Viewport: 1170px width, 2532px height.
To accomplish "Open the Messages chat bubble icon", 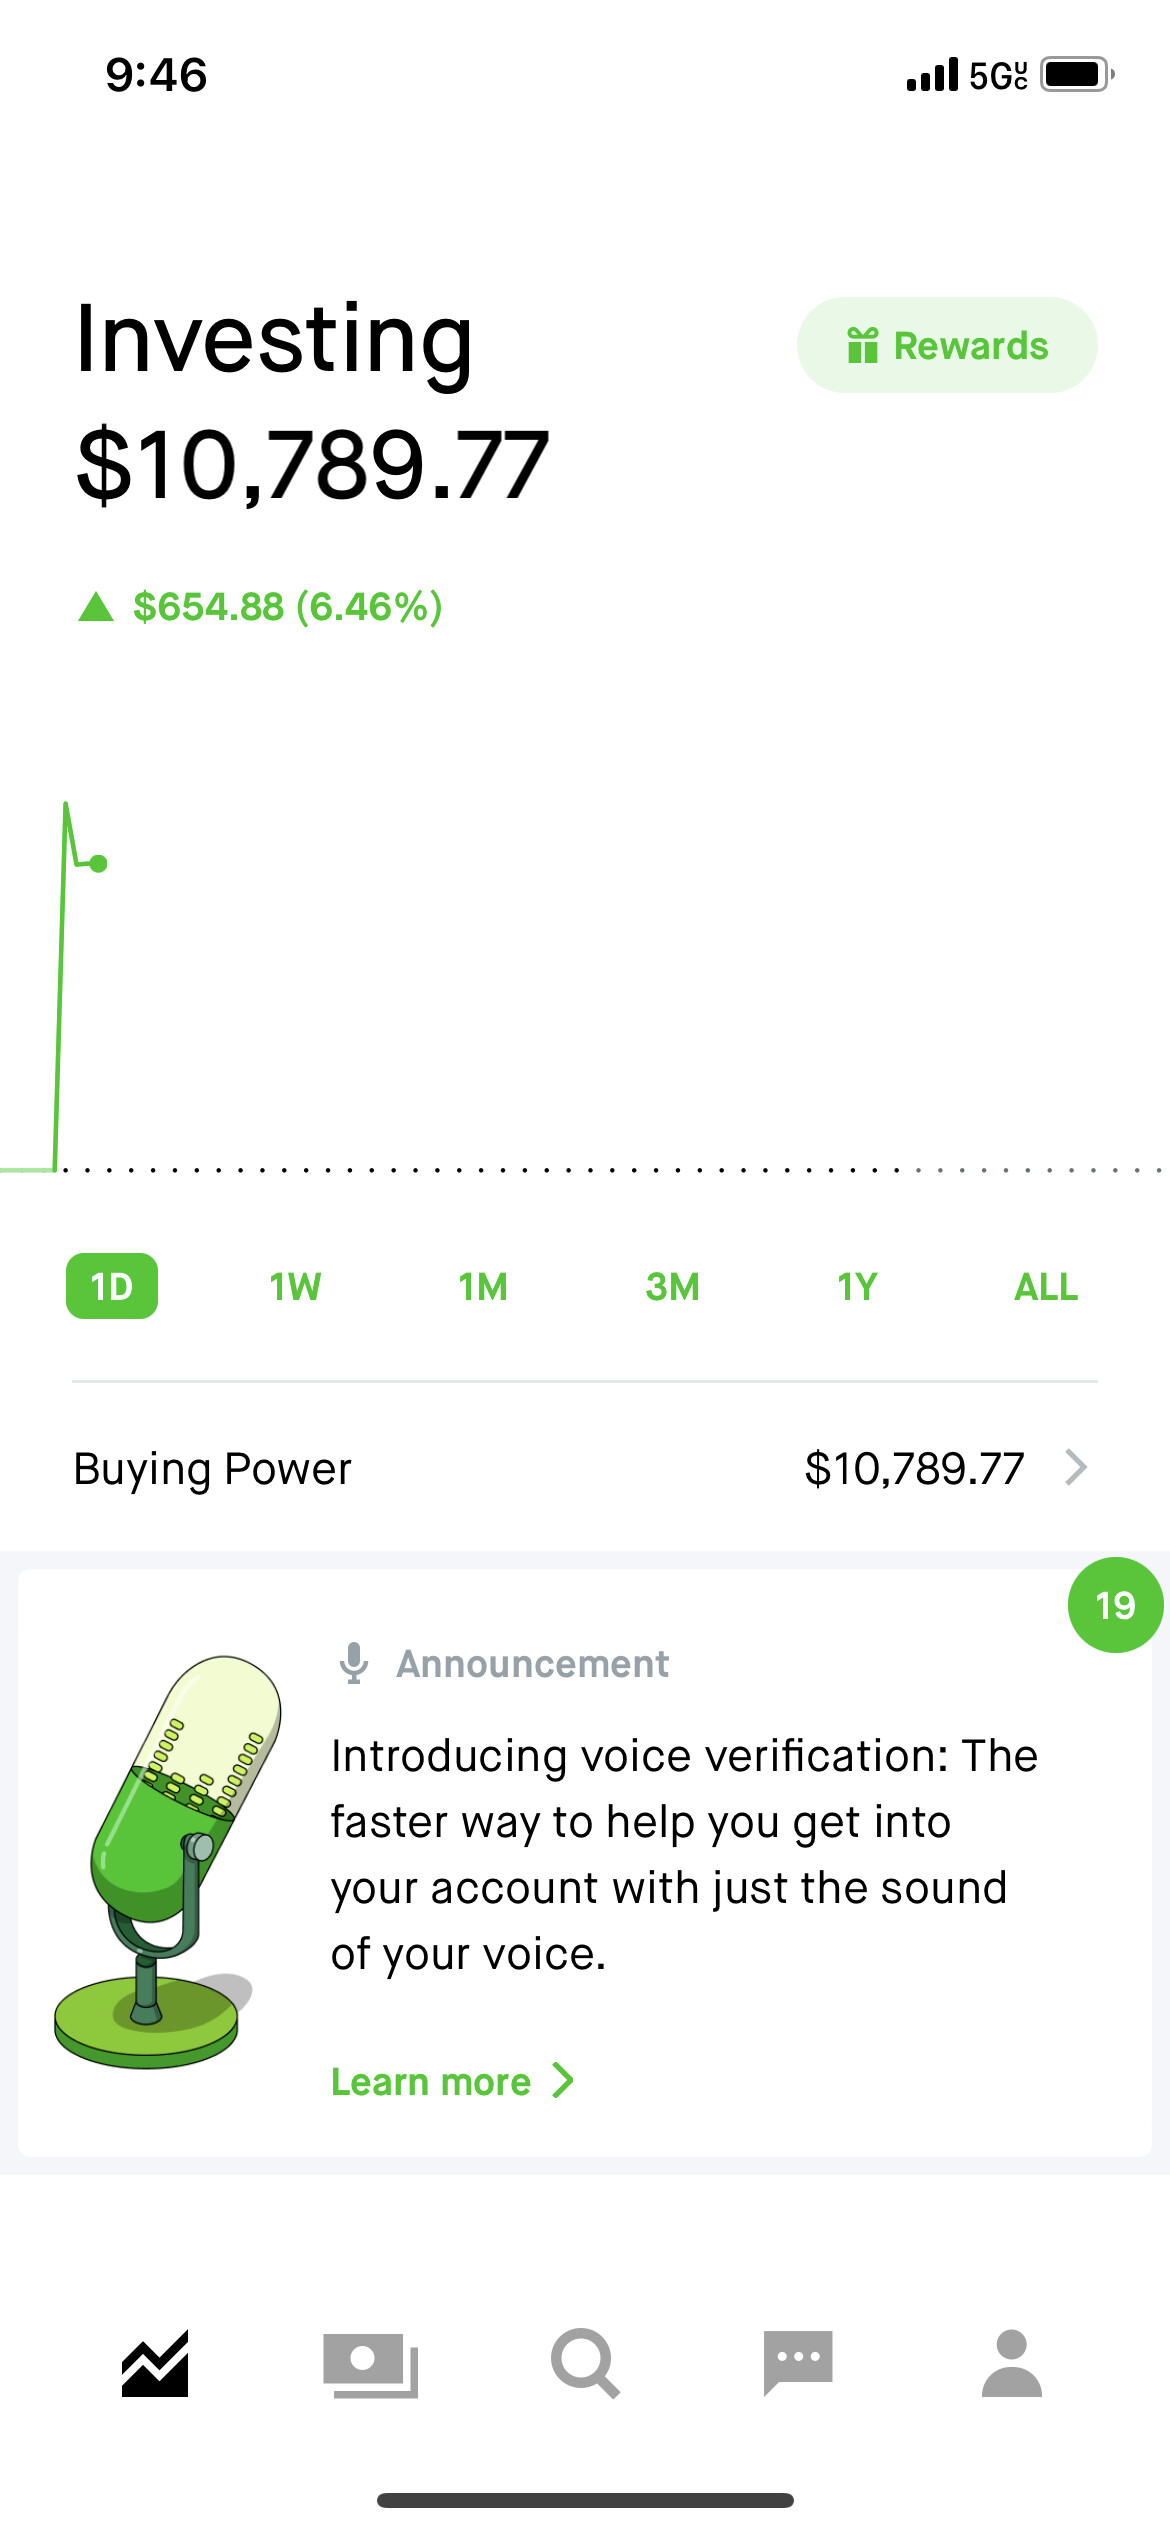I will pos(798,2363).
